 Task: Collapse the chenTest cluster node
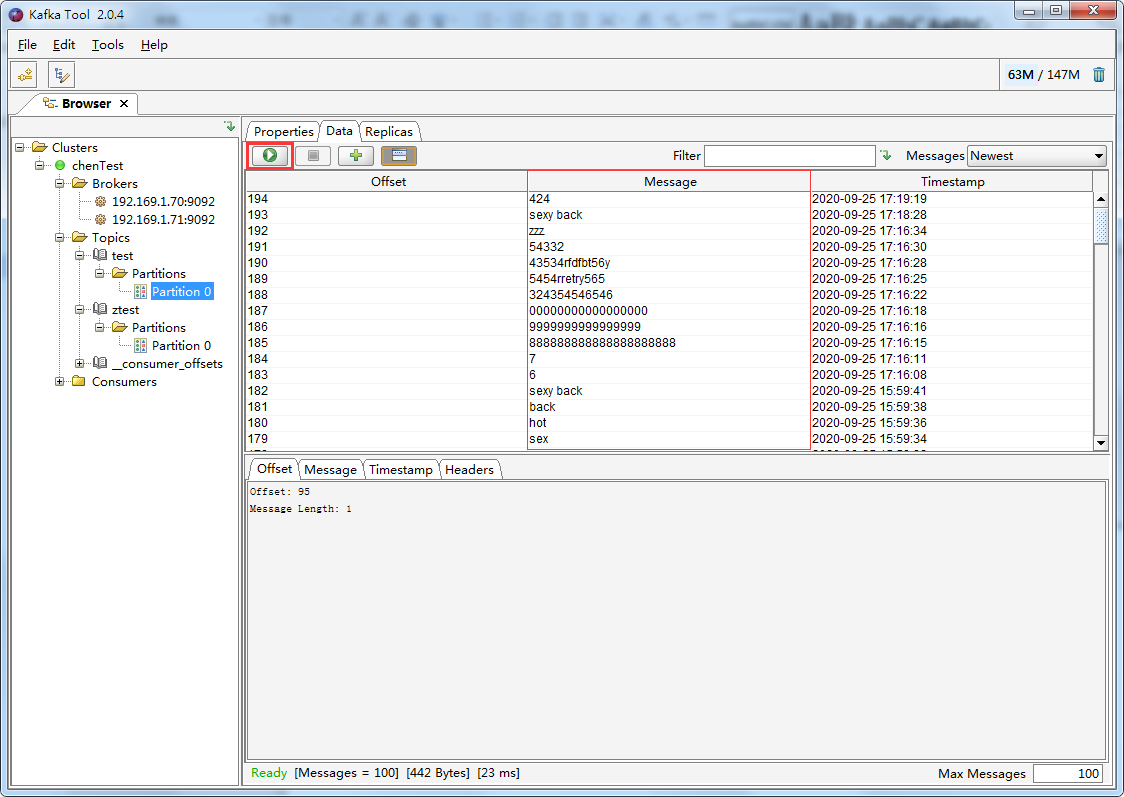point(40,166)
